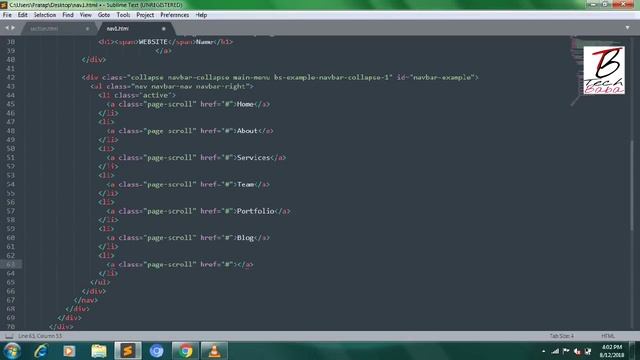Screen dimensions: 640x360
Task: Click the closing </nav> tag
Action: [86, 300]
